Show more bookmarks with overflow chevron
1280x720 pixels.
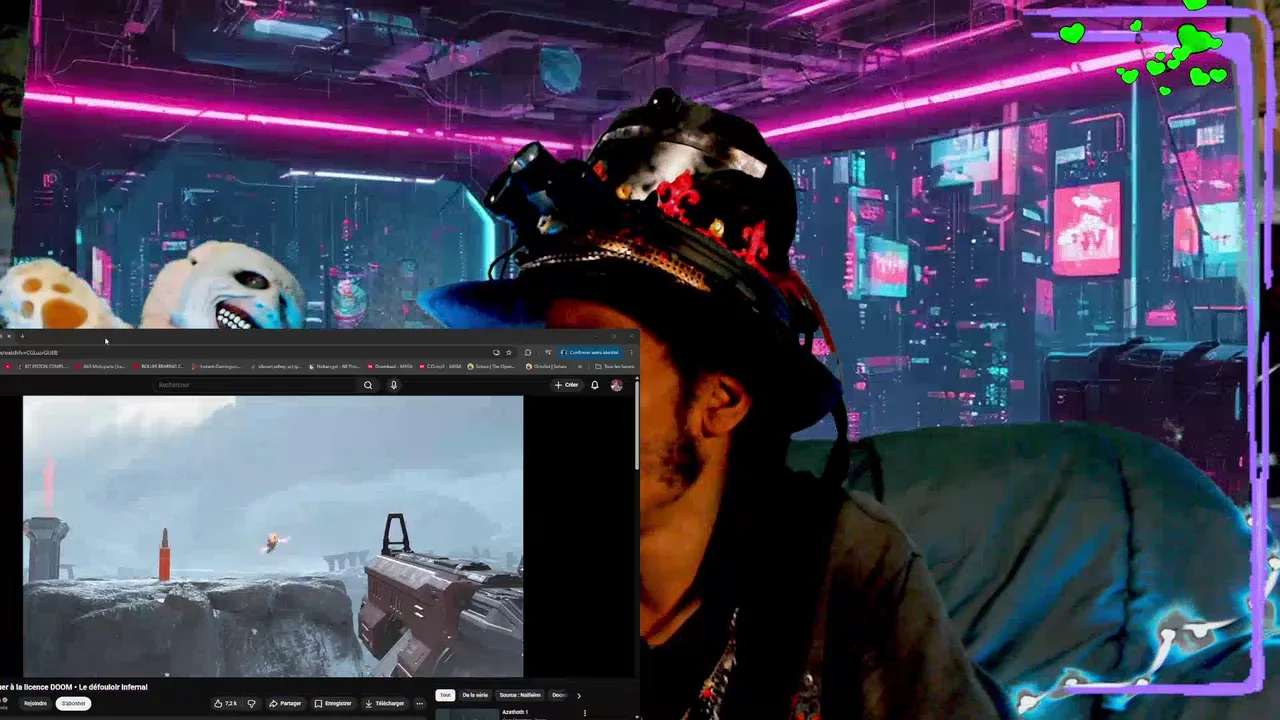[580, 366]
